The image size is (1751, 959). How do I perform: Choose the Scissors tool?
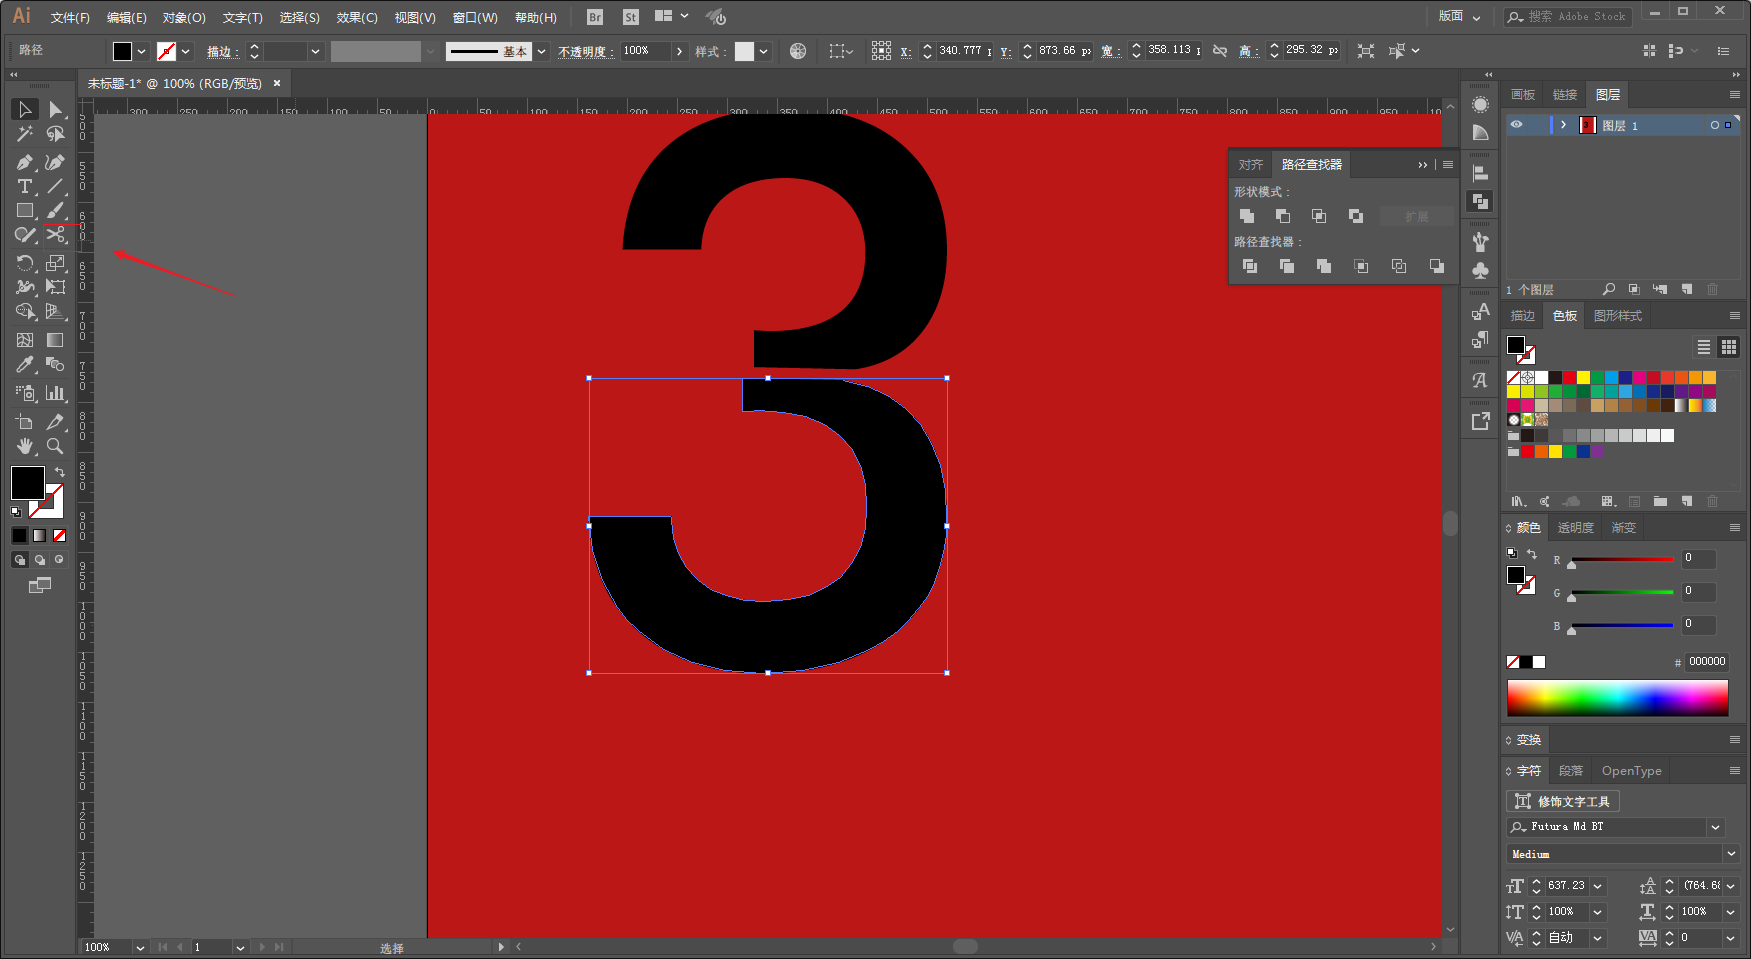click(56, 235)
